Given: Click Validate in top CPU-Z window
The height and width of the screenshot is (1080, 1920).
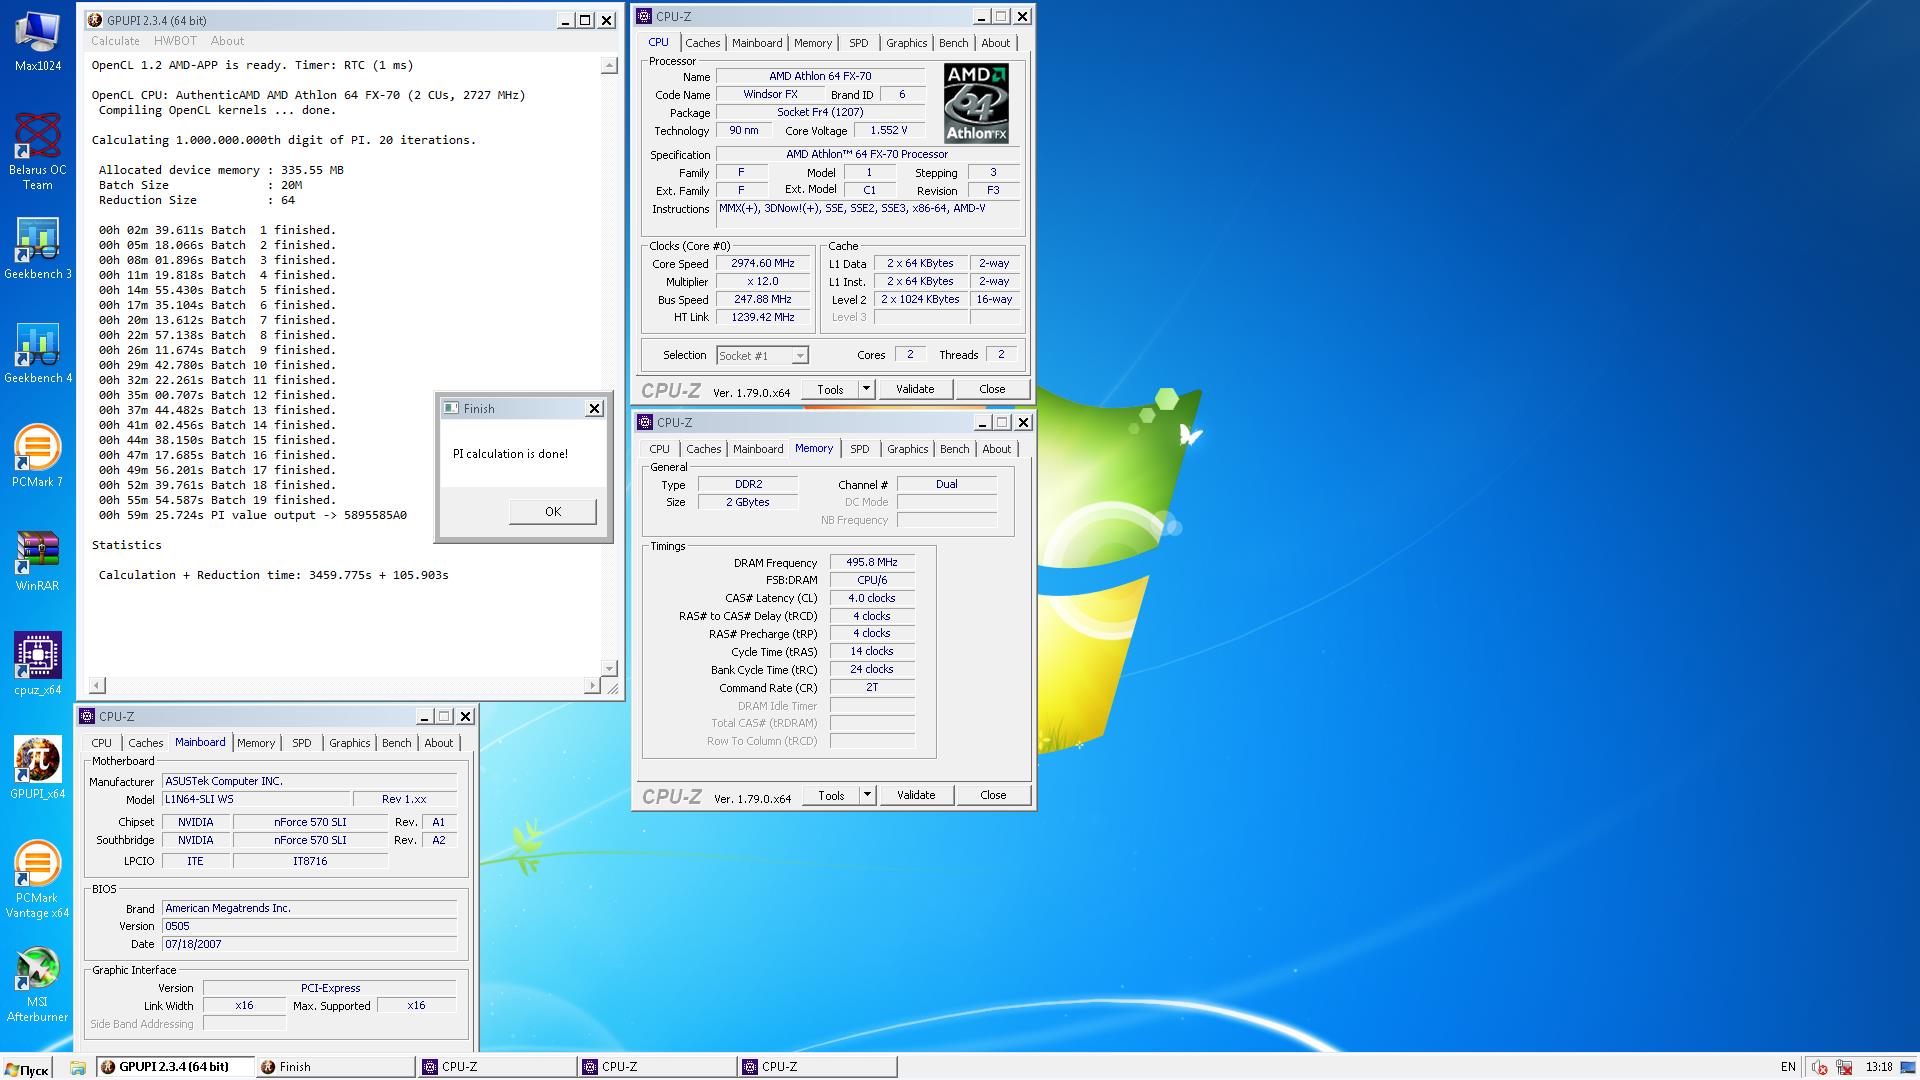Looking at the screenshot, I should click(x=914, y=389).
